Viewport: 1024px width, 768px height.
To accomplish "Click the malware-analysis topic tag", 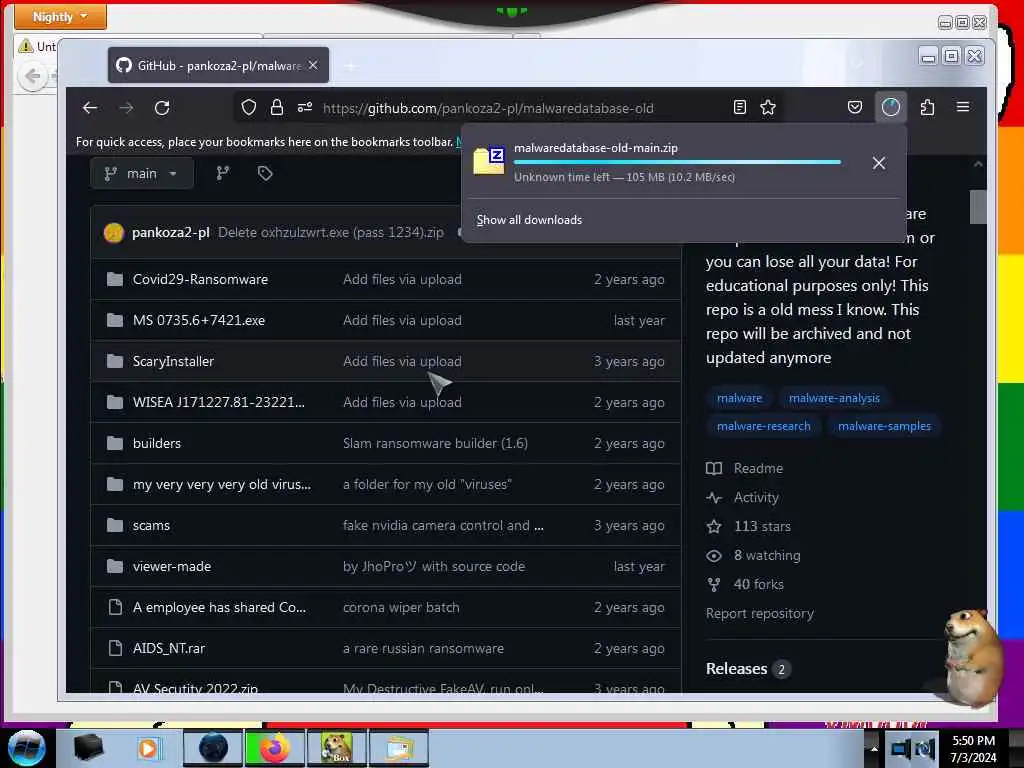I will coord(834,398).
